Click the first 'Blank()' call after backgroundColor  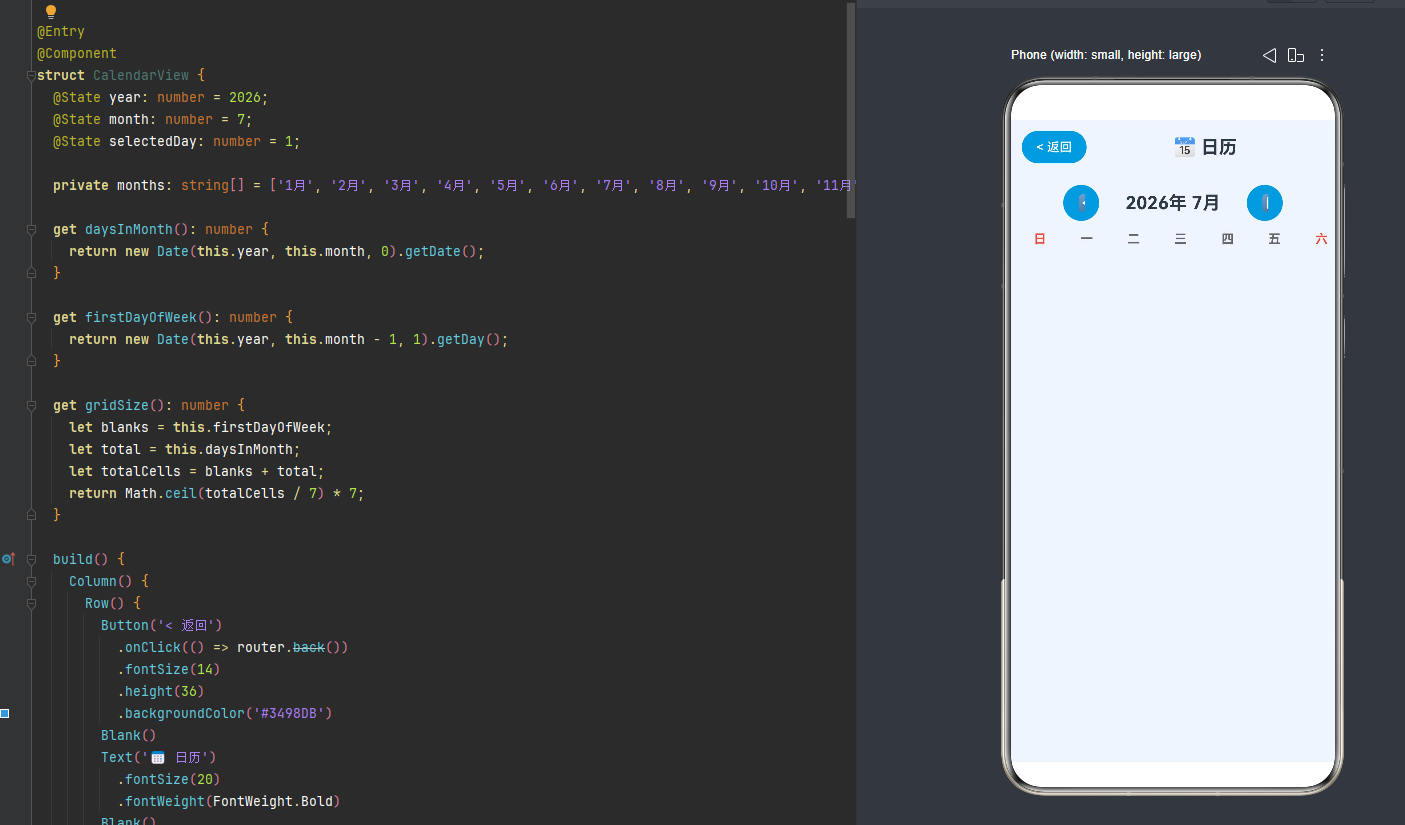tap(129, 735)
